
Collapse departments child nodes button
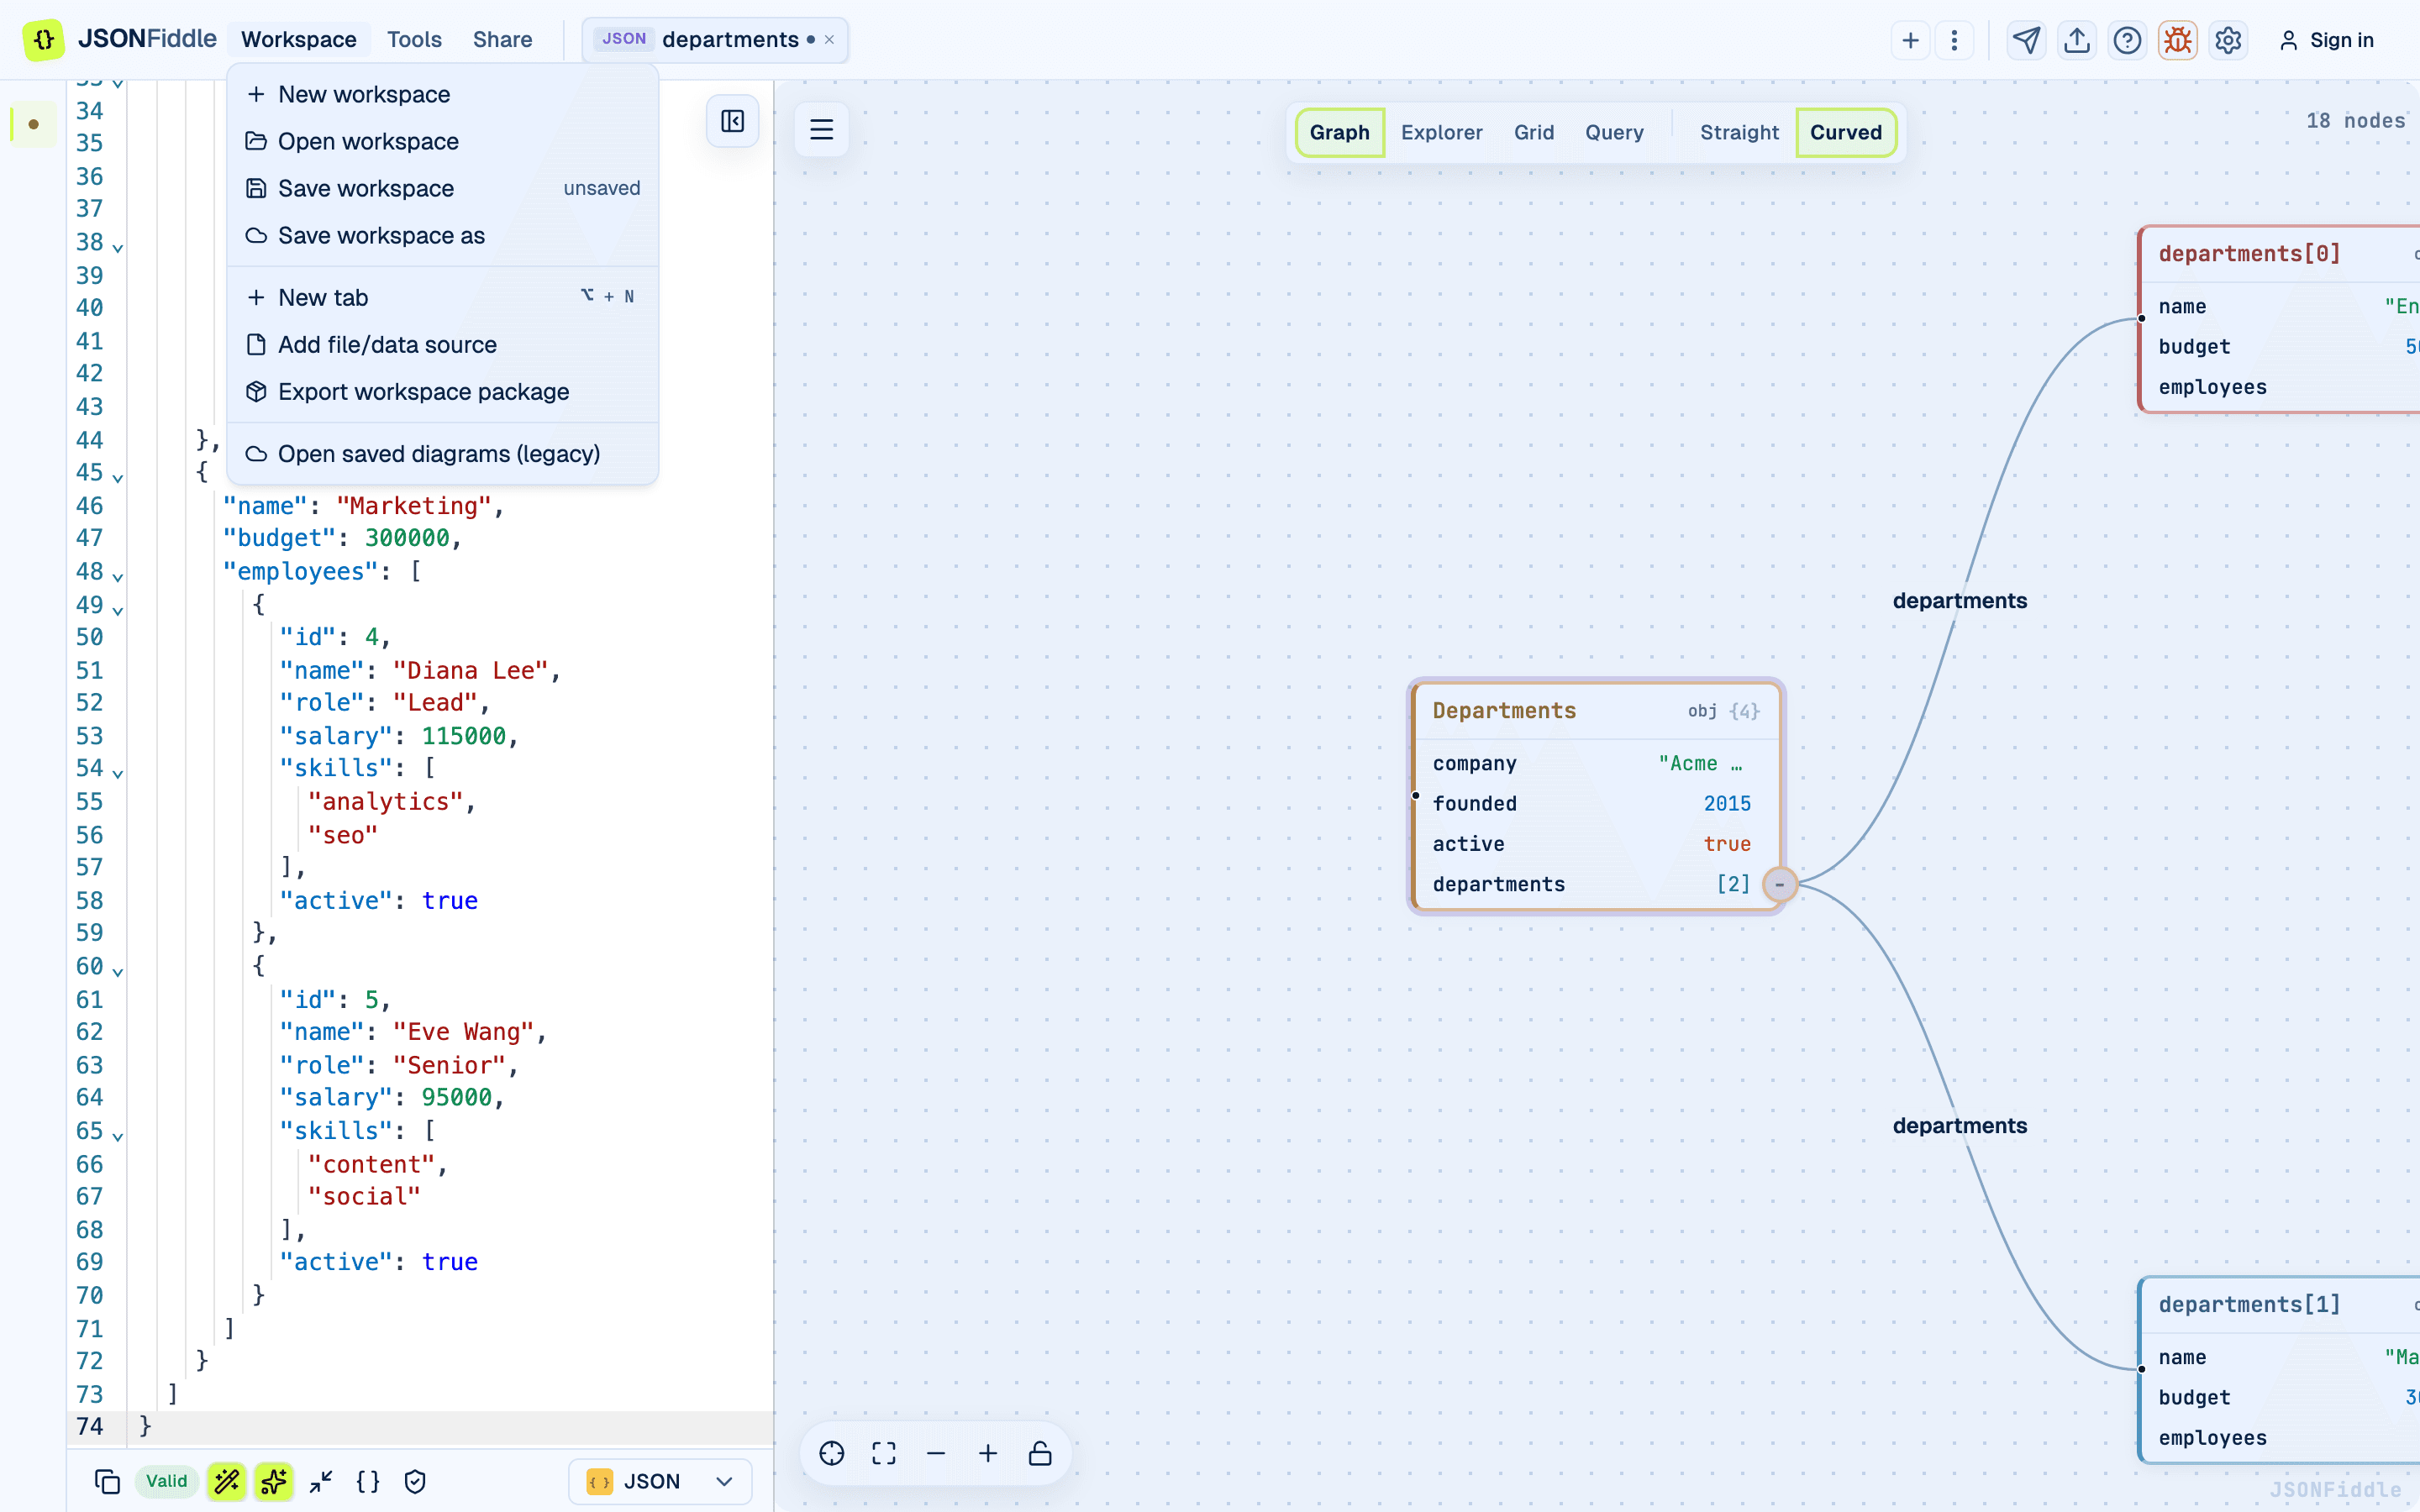1779,884
